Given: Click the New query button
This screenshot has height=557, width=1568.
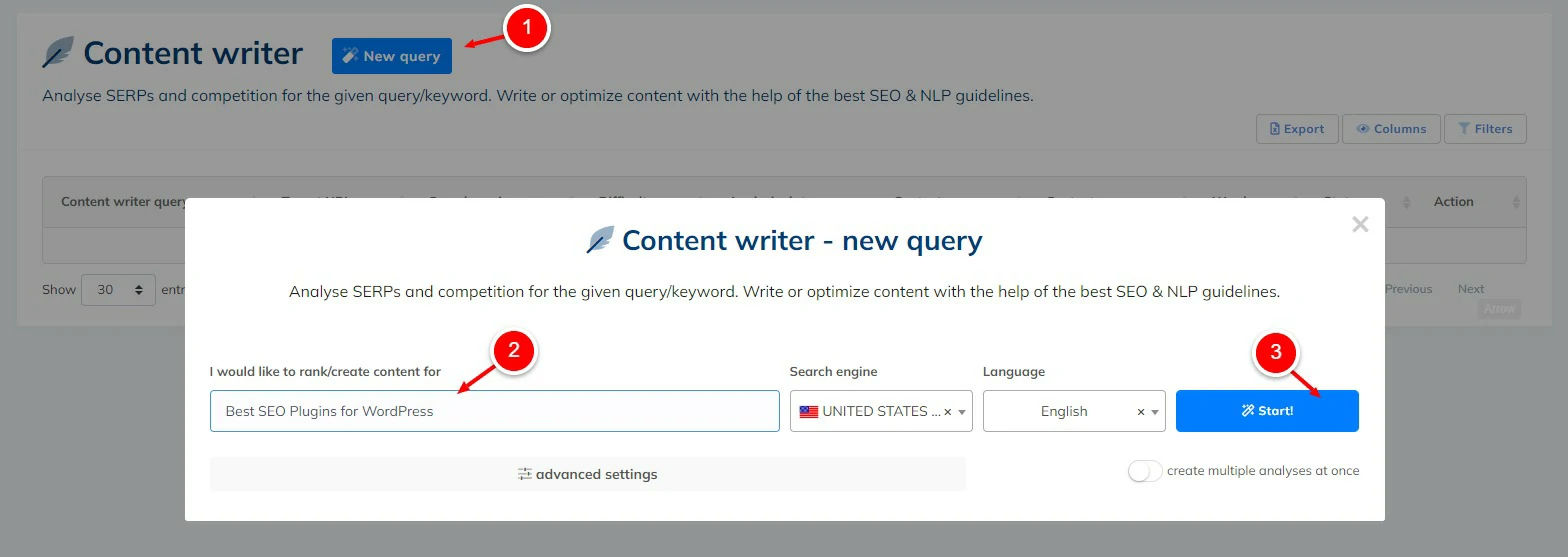Looking at the screenshot, I should [x=392, y=56].
